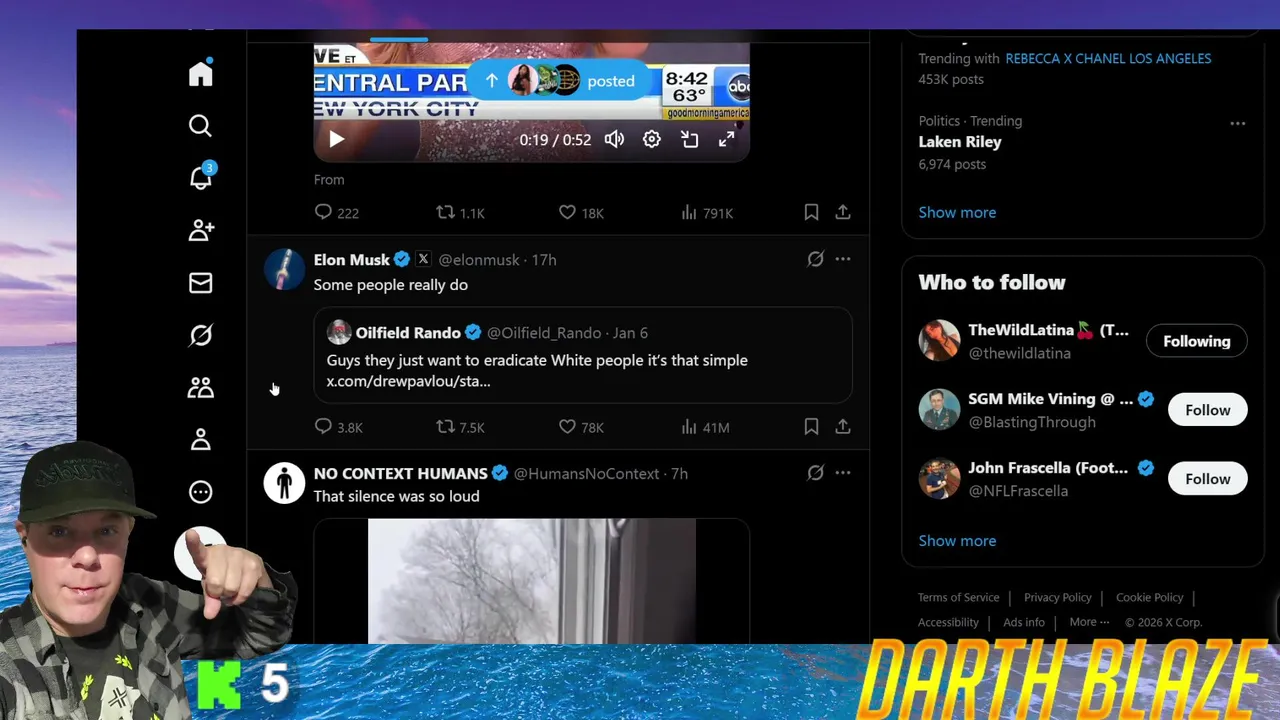Open more options on Elon Musk's post
The height and width of the screenshot is (720, 1280).
click(x=843, y=259)
